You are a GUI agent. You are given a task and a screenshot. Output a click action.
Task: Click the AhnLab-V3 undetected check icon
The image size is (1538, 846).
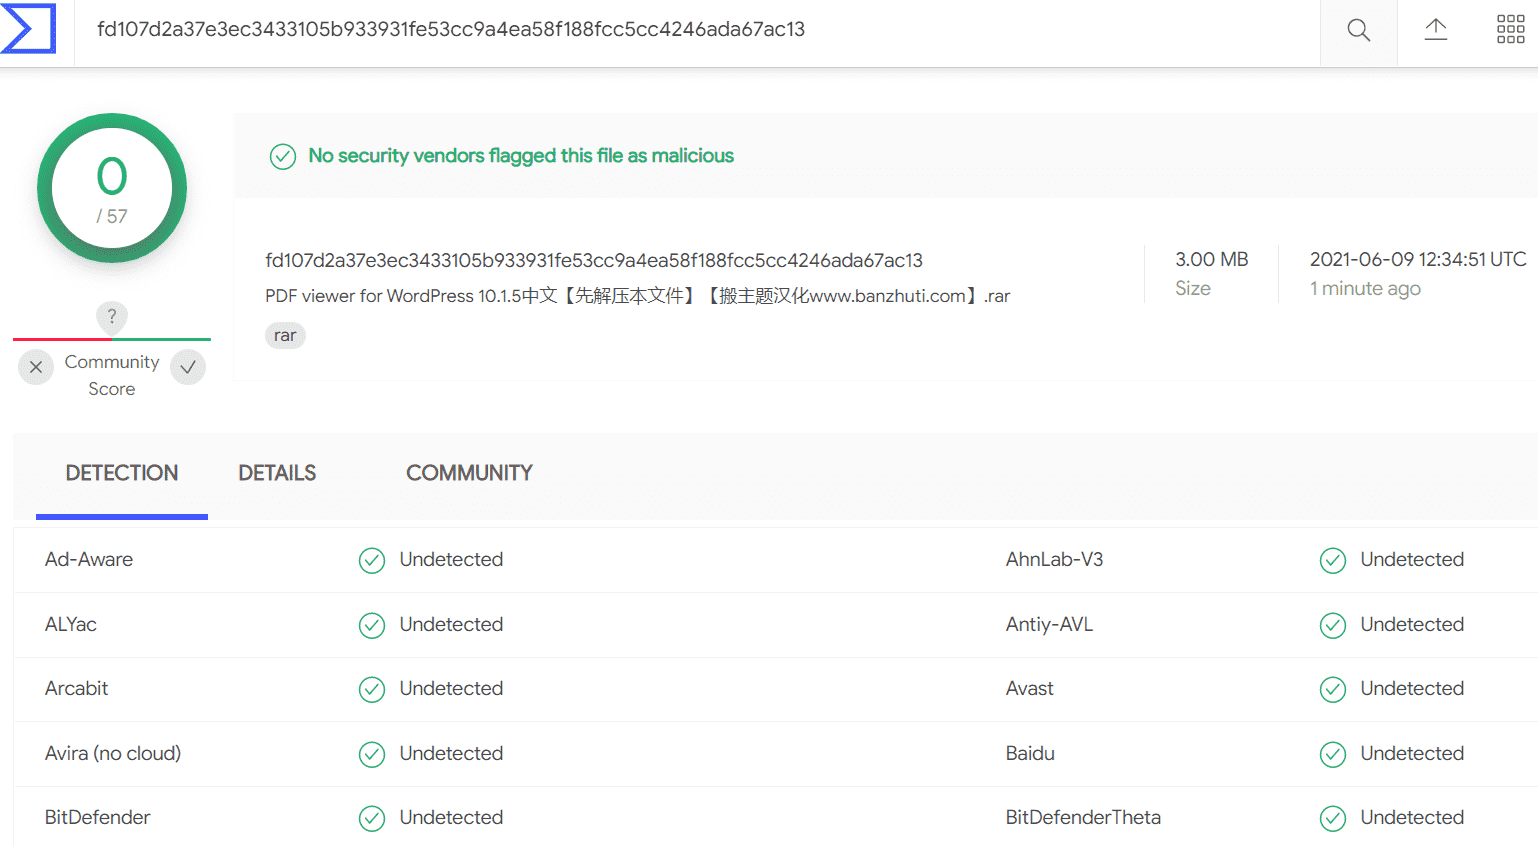click(x=1333, y=560)
